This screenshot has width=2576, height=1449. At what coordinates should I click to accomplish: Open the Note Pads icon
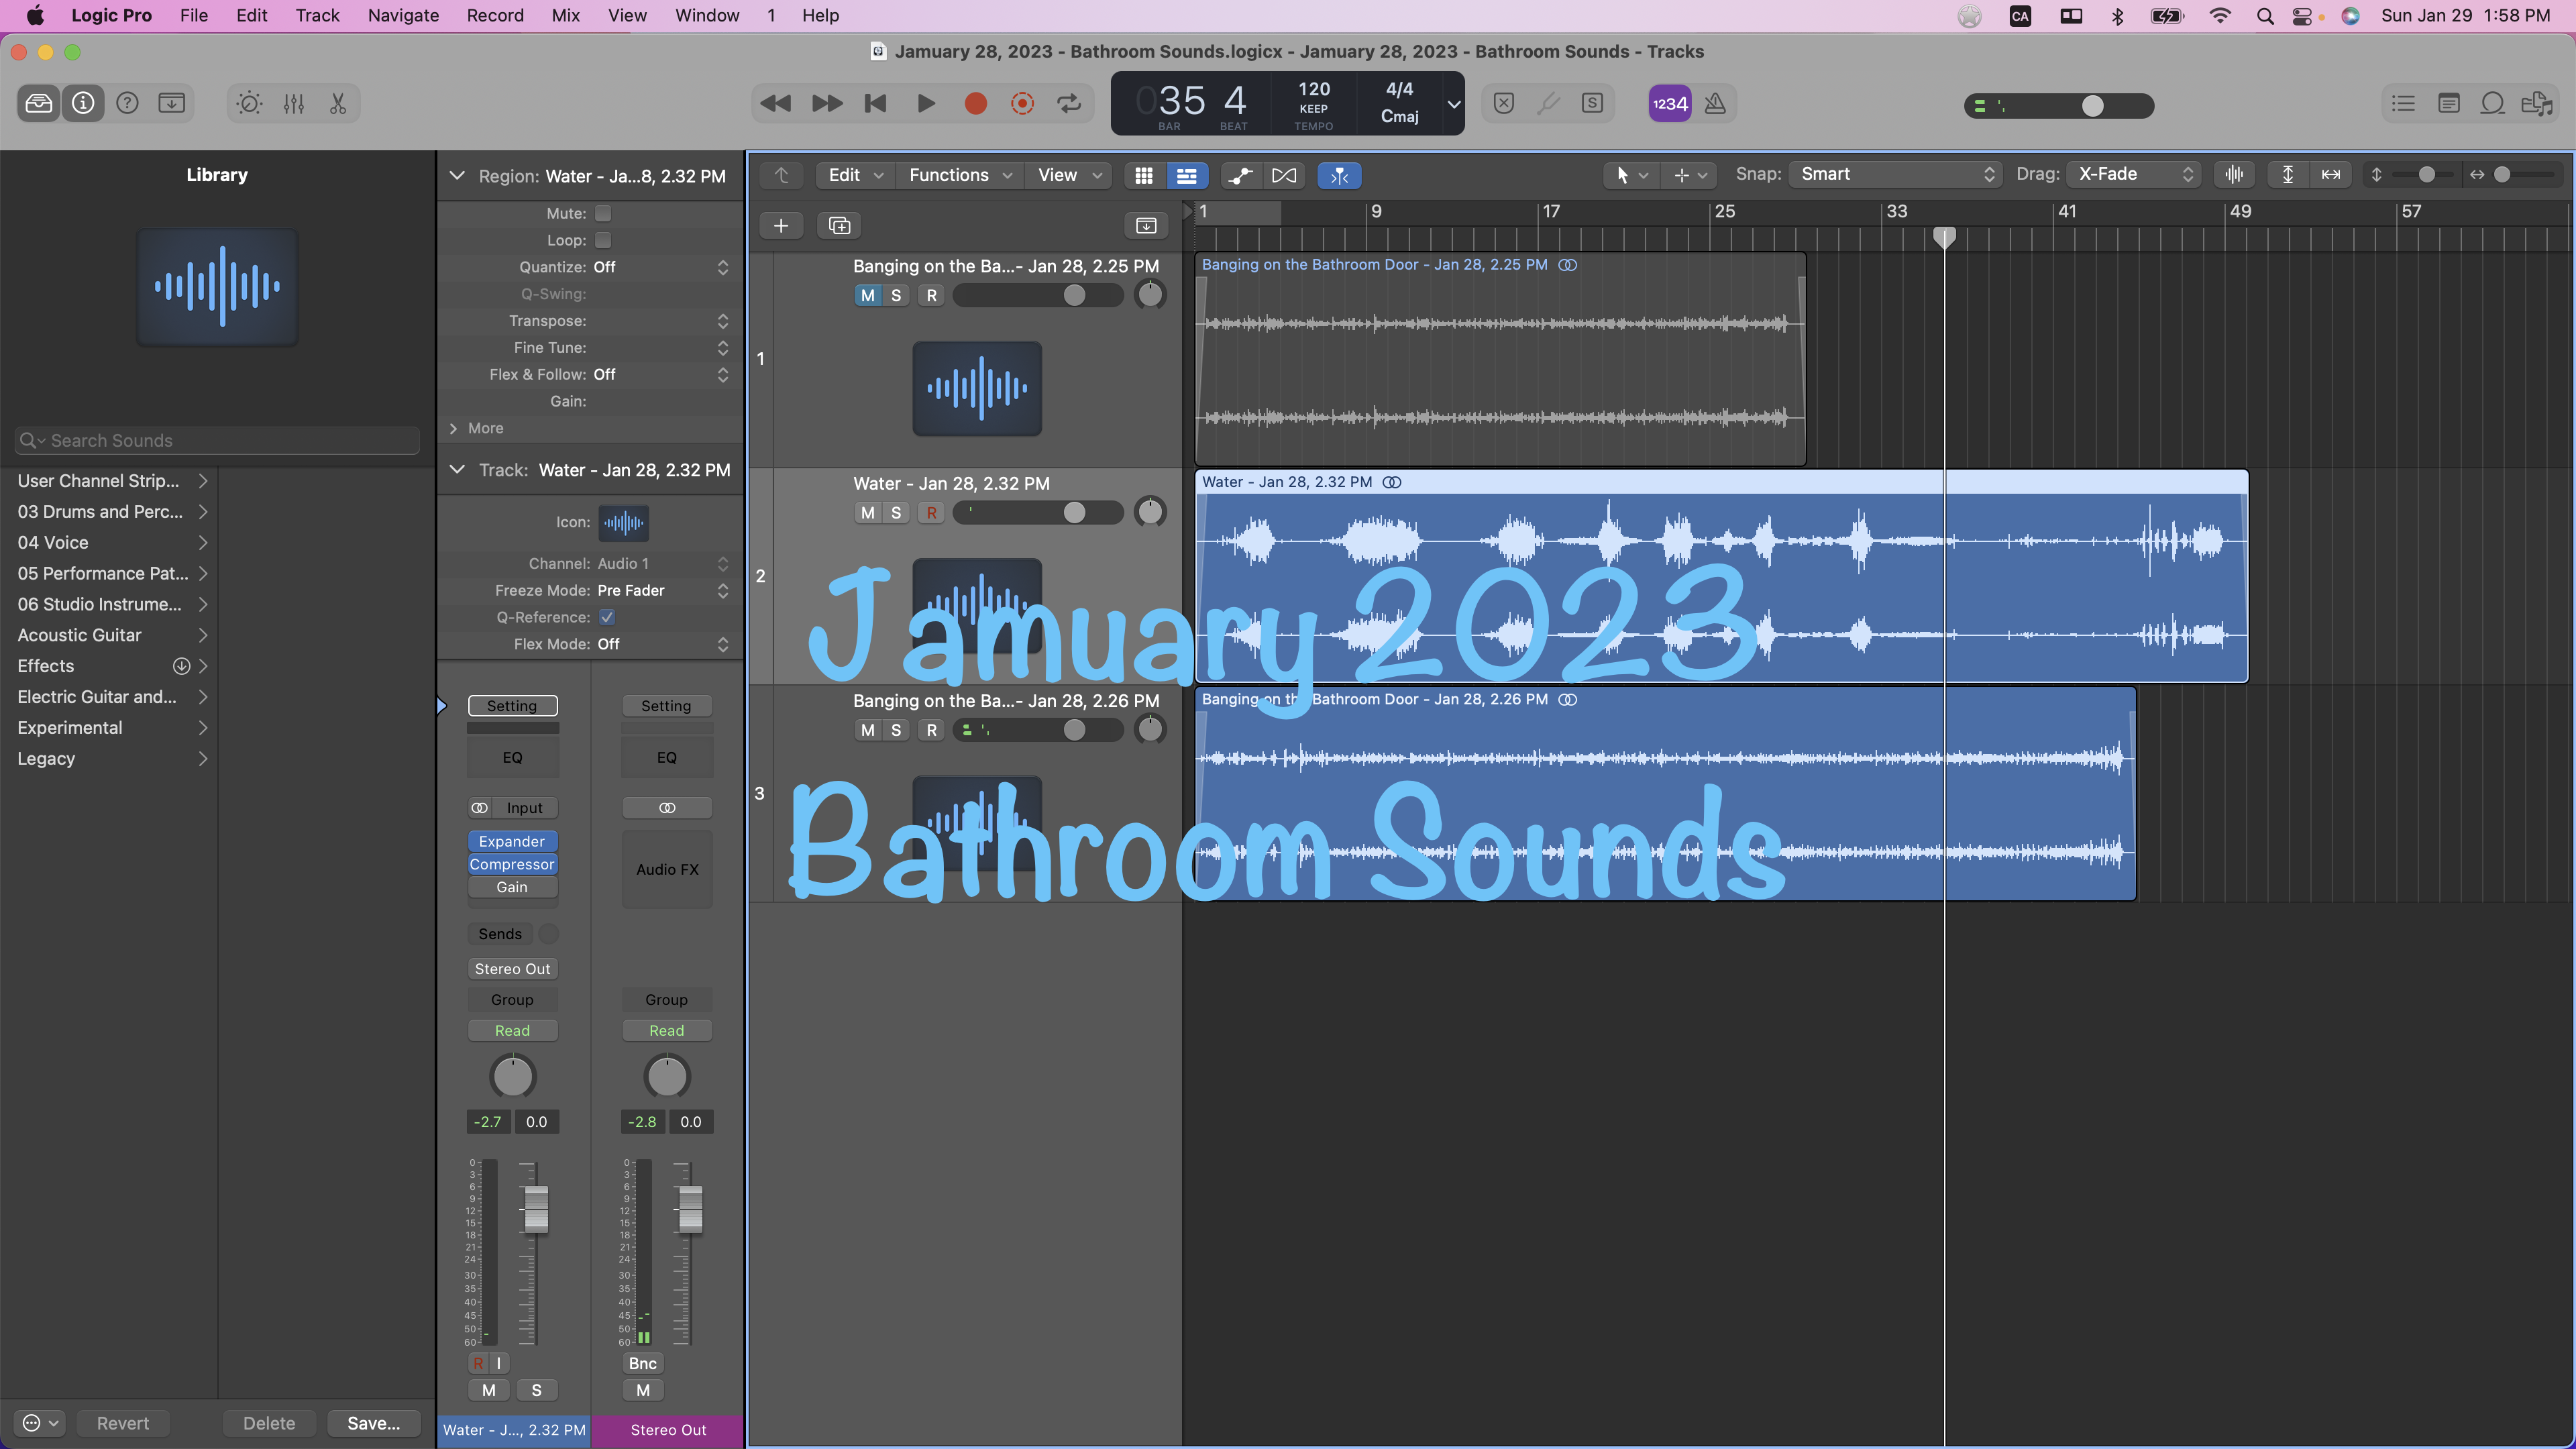point(2448,103)
